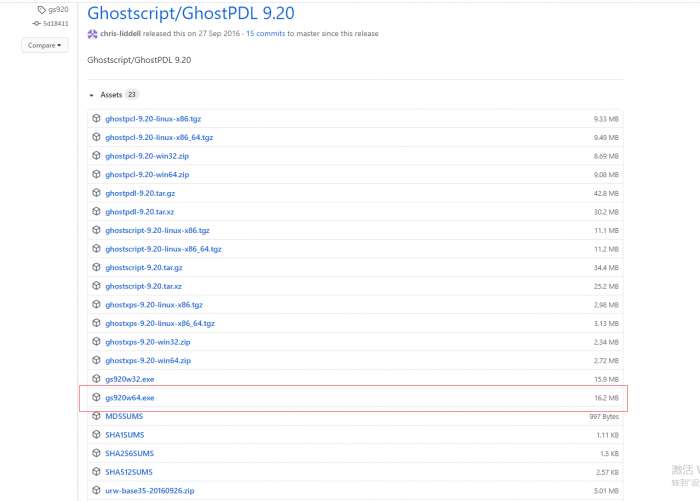700x501 pixels.
Task: Click the Assets count badge 23
Action: [132, 95]
